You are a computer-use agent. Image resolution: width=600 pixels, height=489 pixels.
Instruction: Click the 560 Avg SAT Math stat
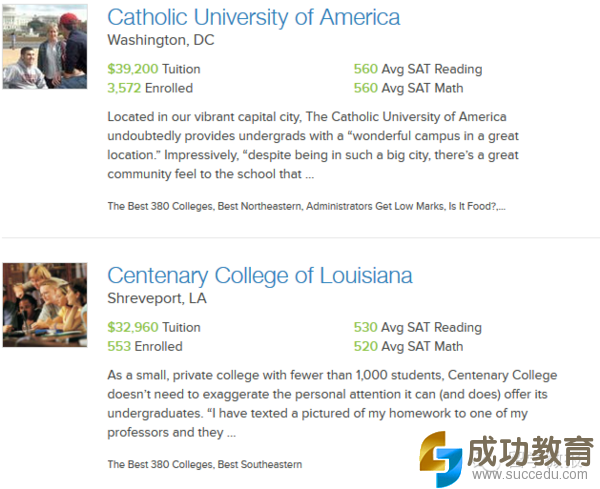(x=408, y=88)
